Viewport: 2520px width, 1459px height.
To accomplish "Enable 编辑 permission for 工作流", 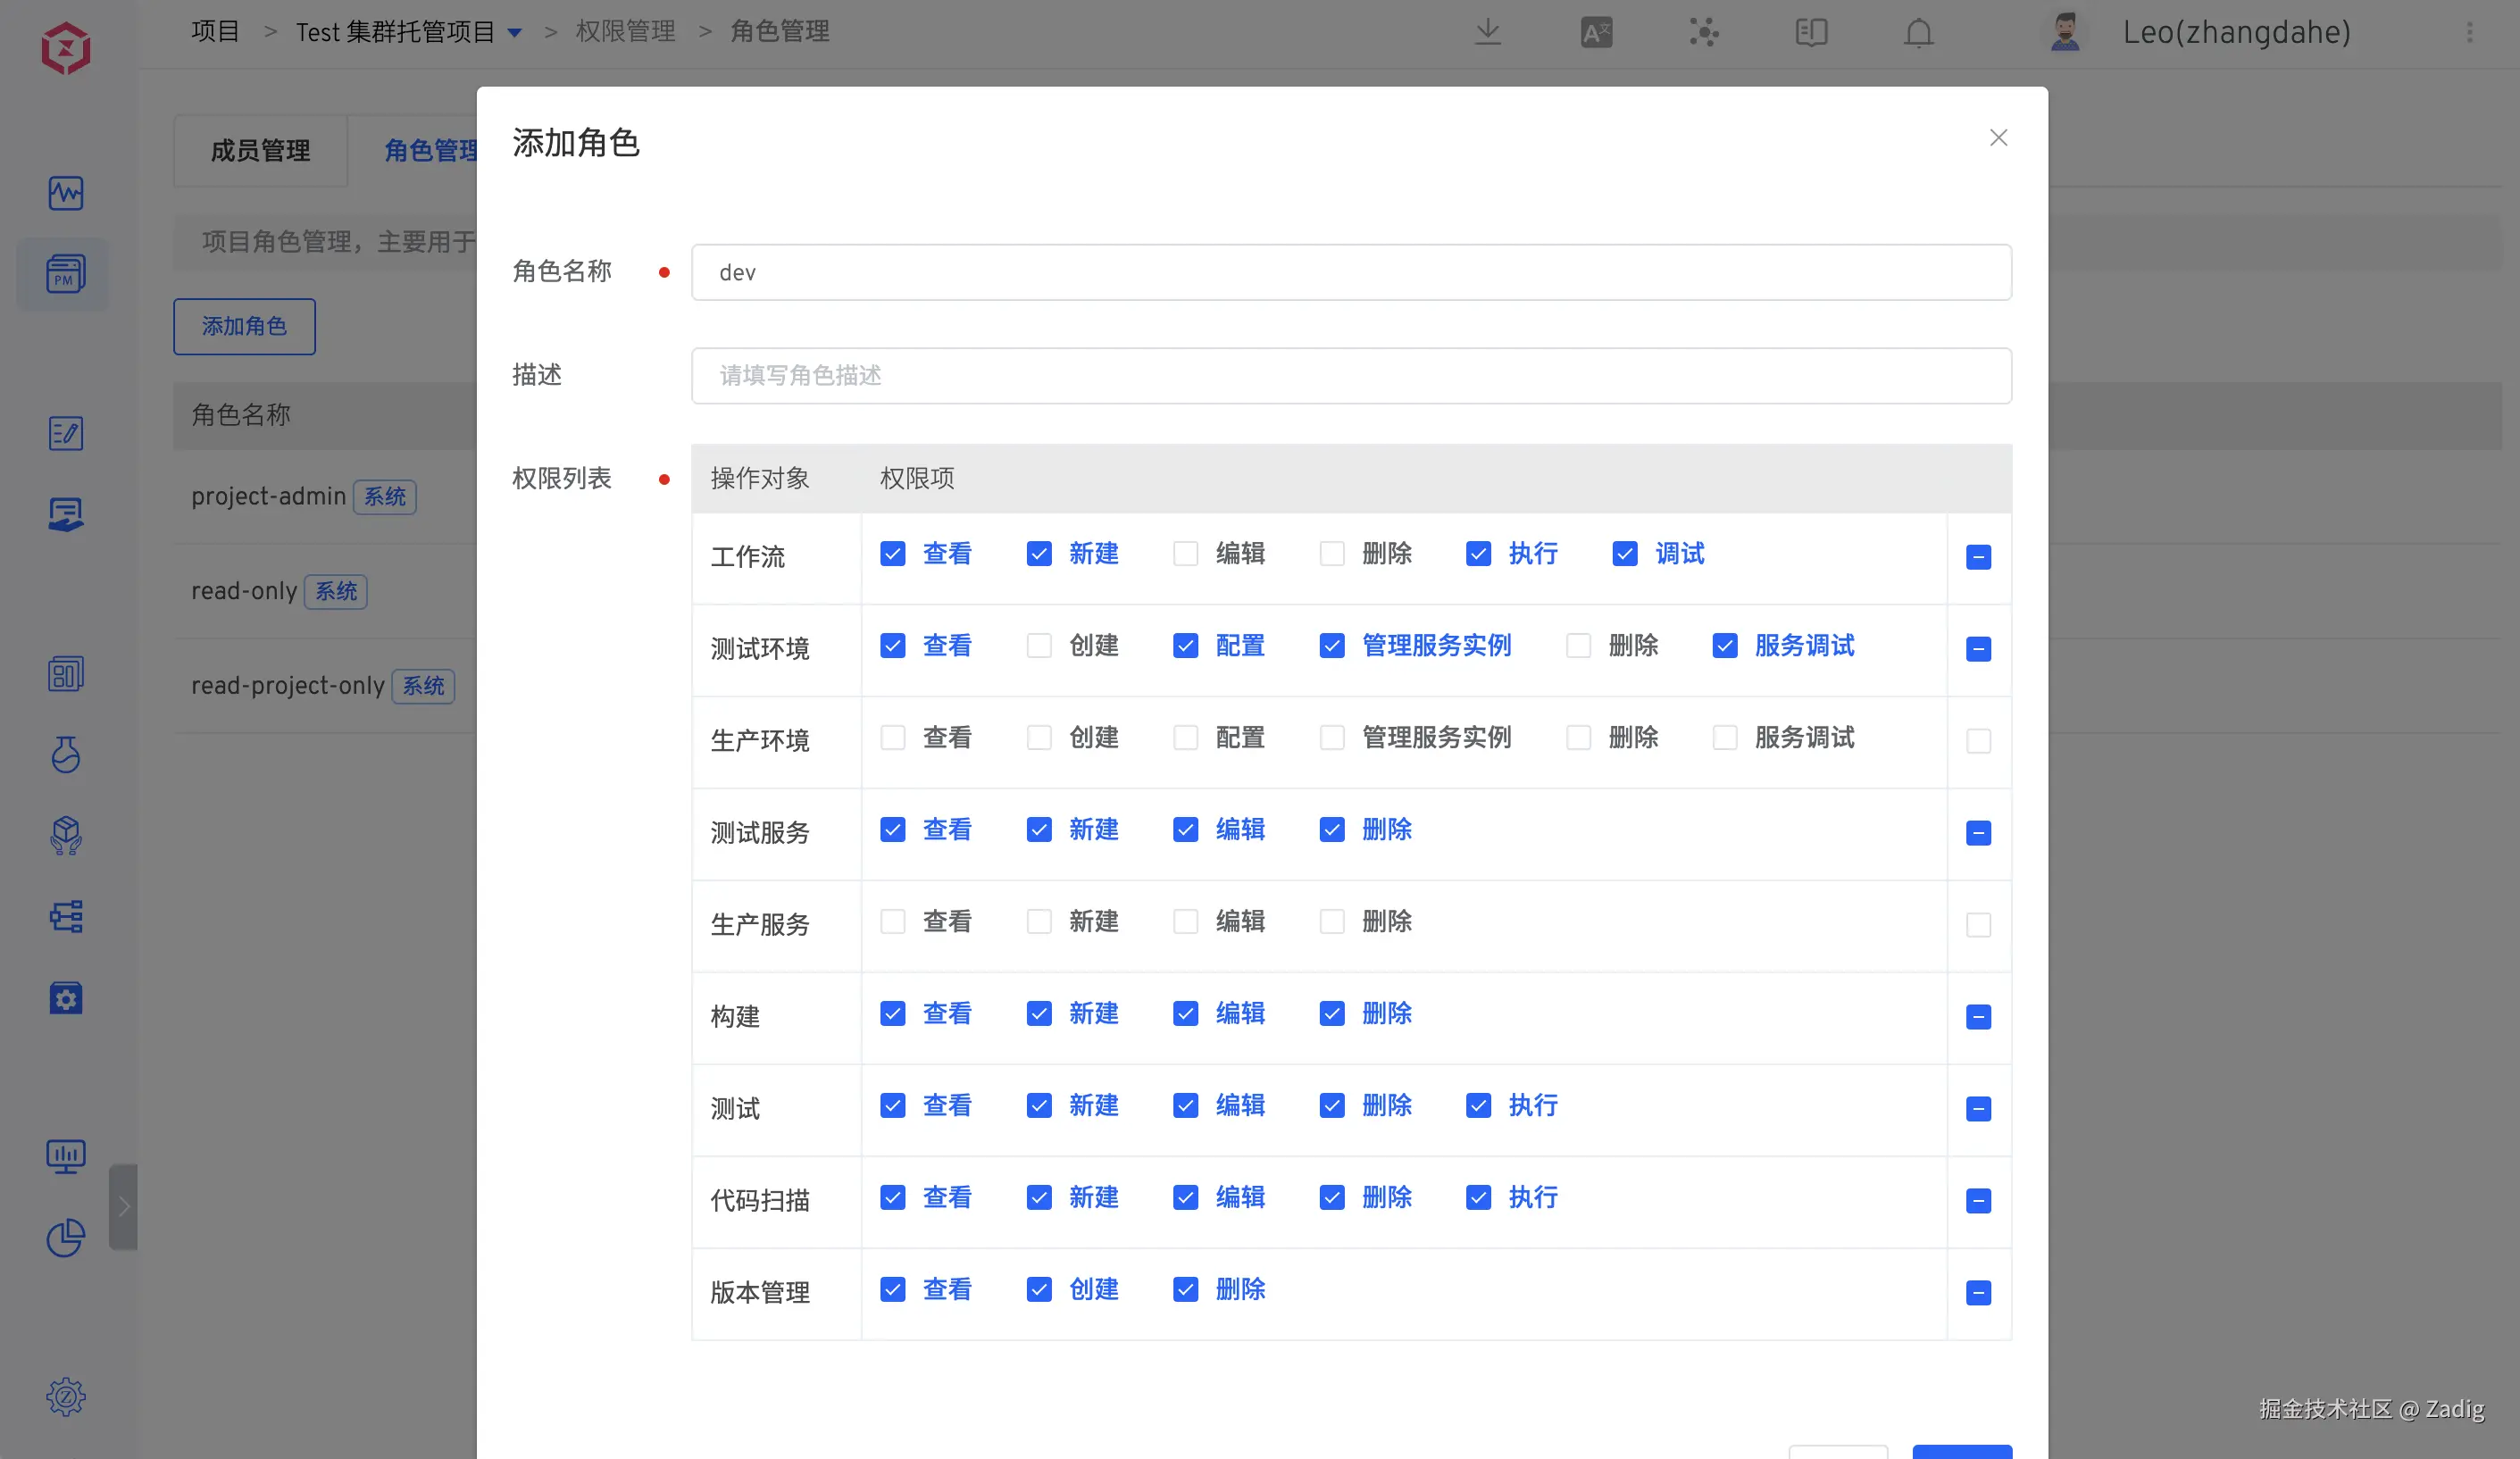I will [x=1186, y=554].
